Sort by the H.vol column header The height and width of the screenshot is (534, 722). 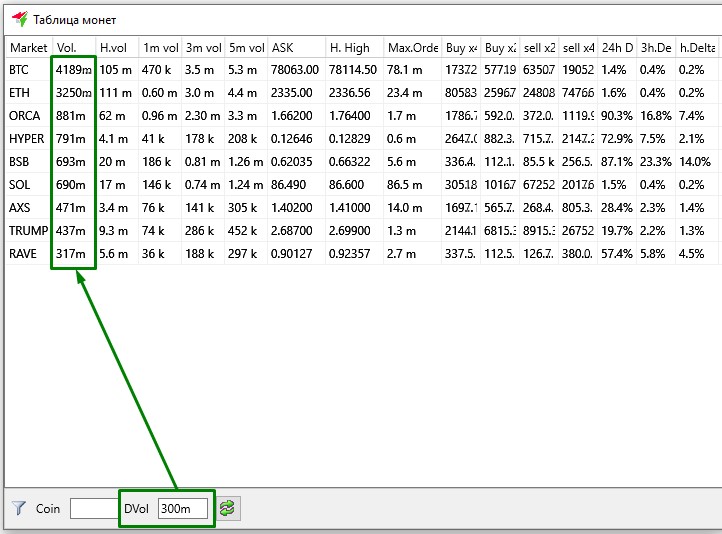click(x=116, y=47)
